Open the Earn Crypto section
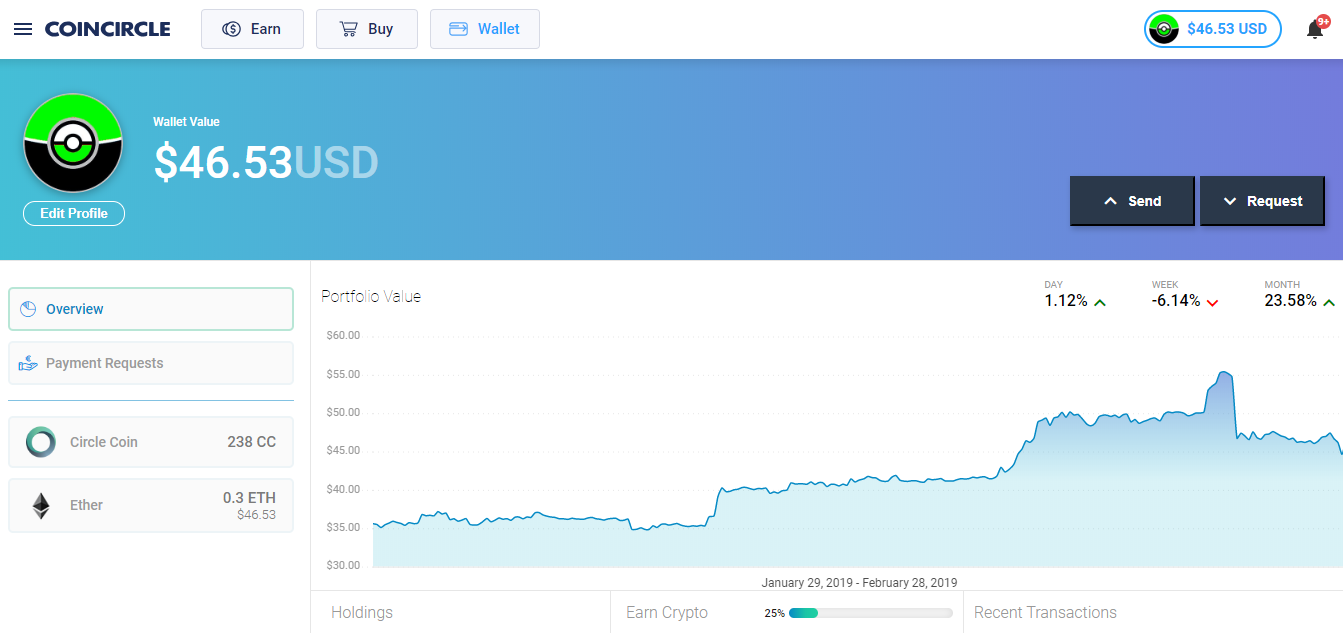The width and height of the screenshot is (1343, 633). point(666,612)
